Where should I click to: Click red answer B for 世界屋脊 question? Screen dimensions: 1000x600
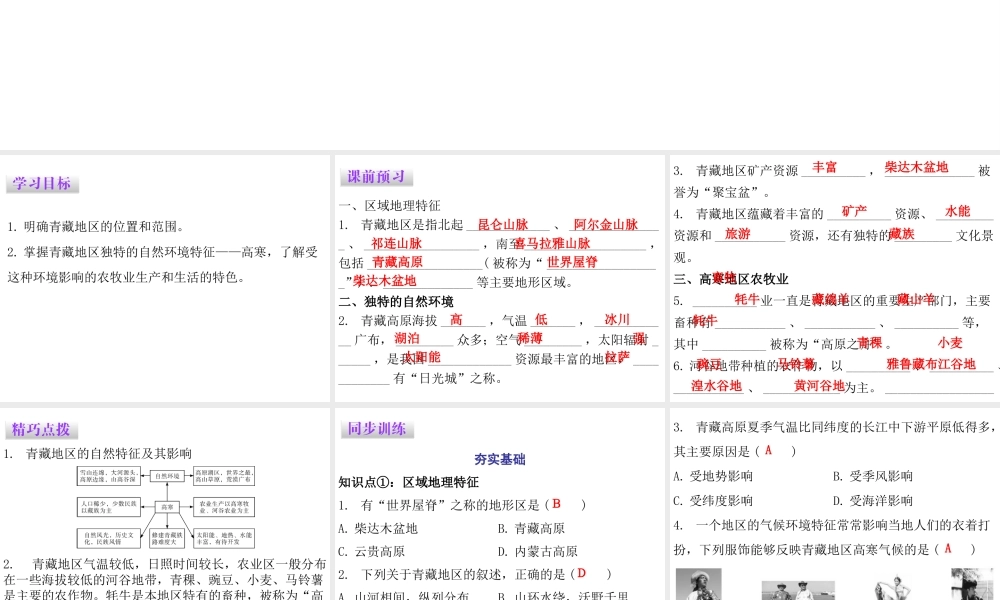[x=556, y=504]
